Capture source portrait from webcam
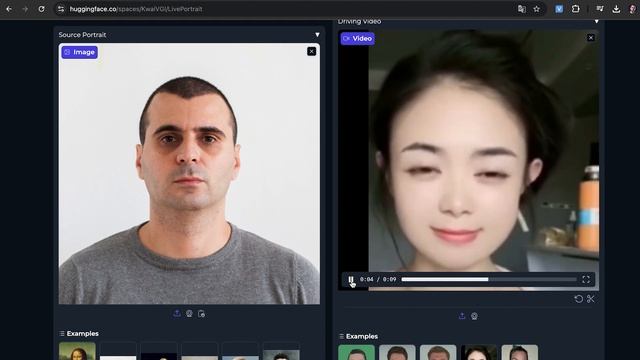Image resolution: width=640 pixels, height=360 pixels. click(x=189, y=313)
